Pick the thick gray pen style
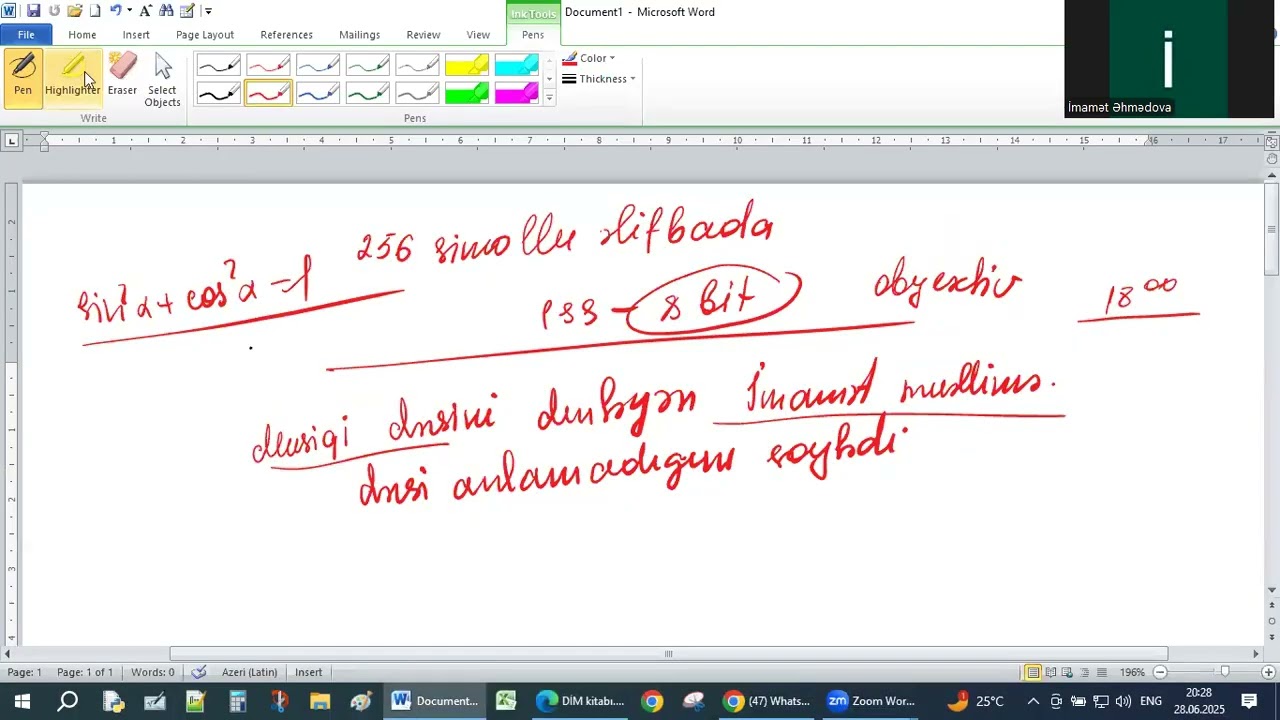The height and width of the screenshot is (720, 1280). pyautogui.click(x=418, y=94)
